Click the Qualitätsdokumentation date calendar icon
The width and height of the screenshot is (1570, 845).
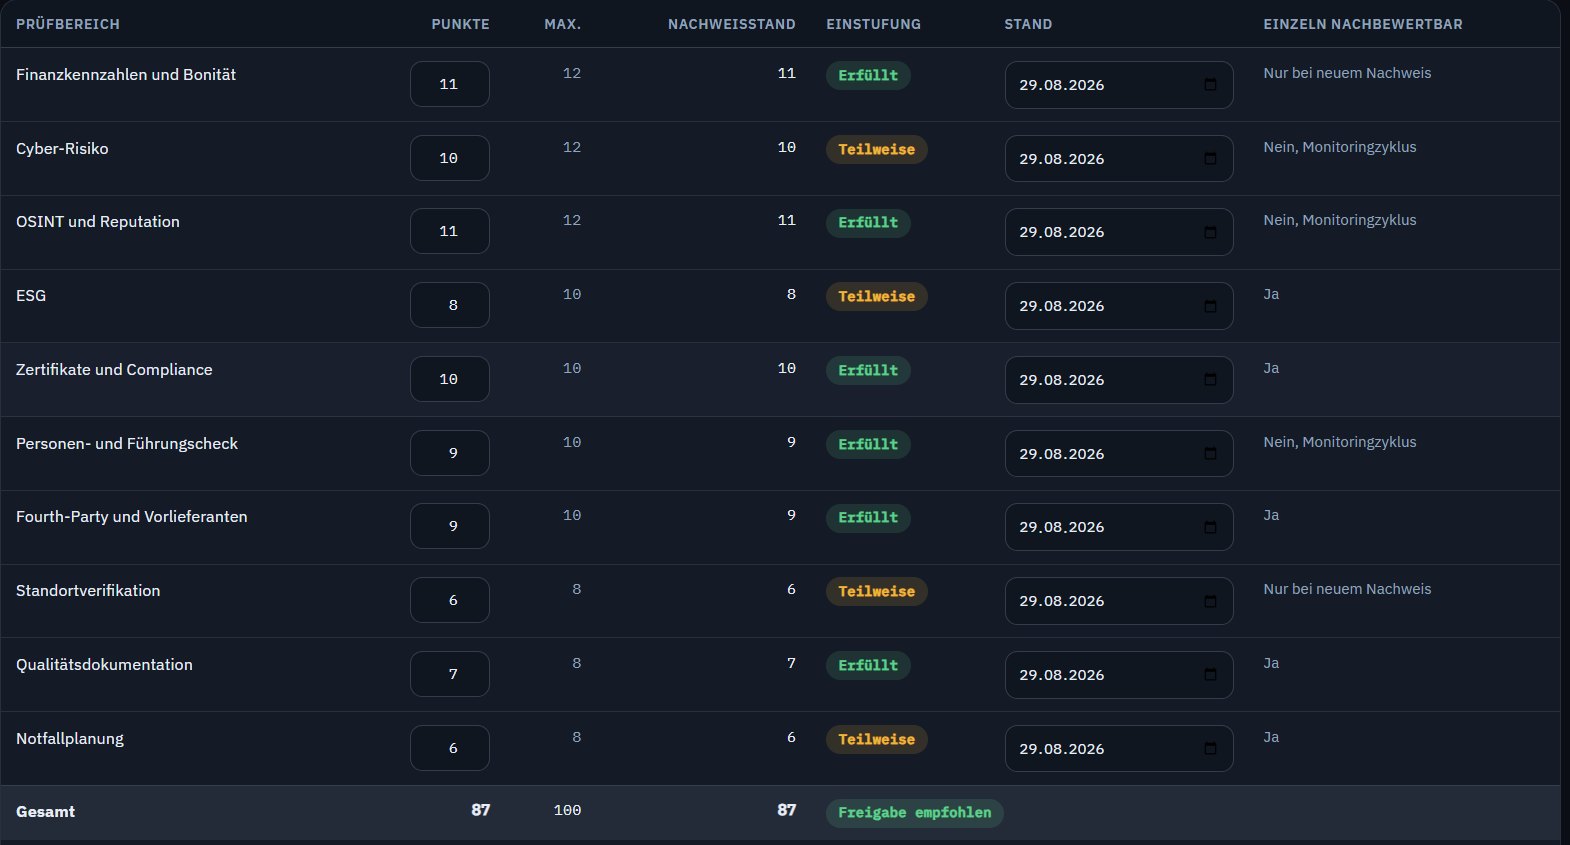point(1210,675)
